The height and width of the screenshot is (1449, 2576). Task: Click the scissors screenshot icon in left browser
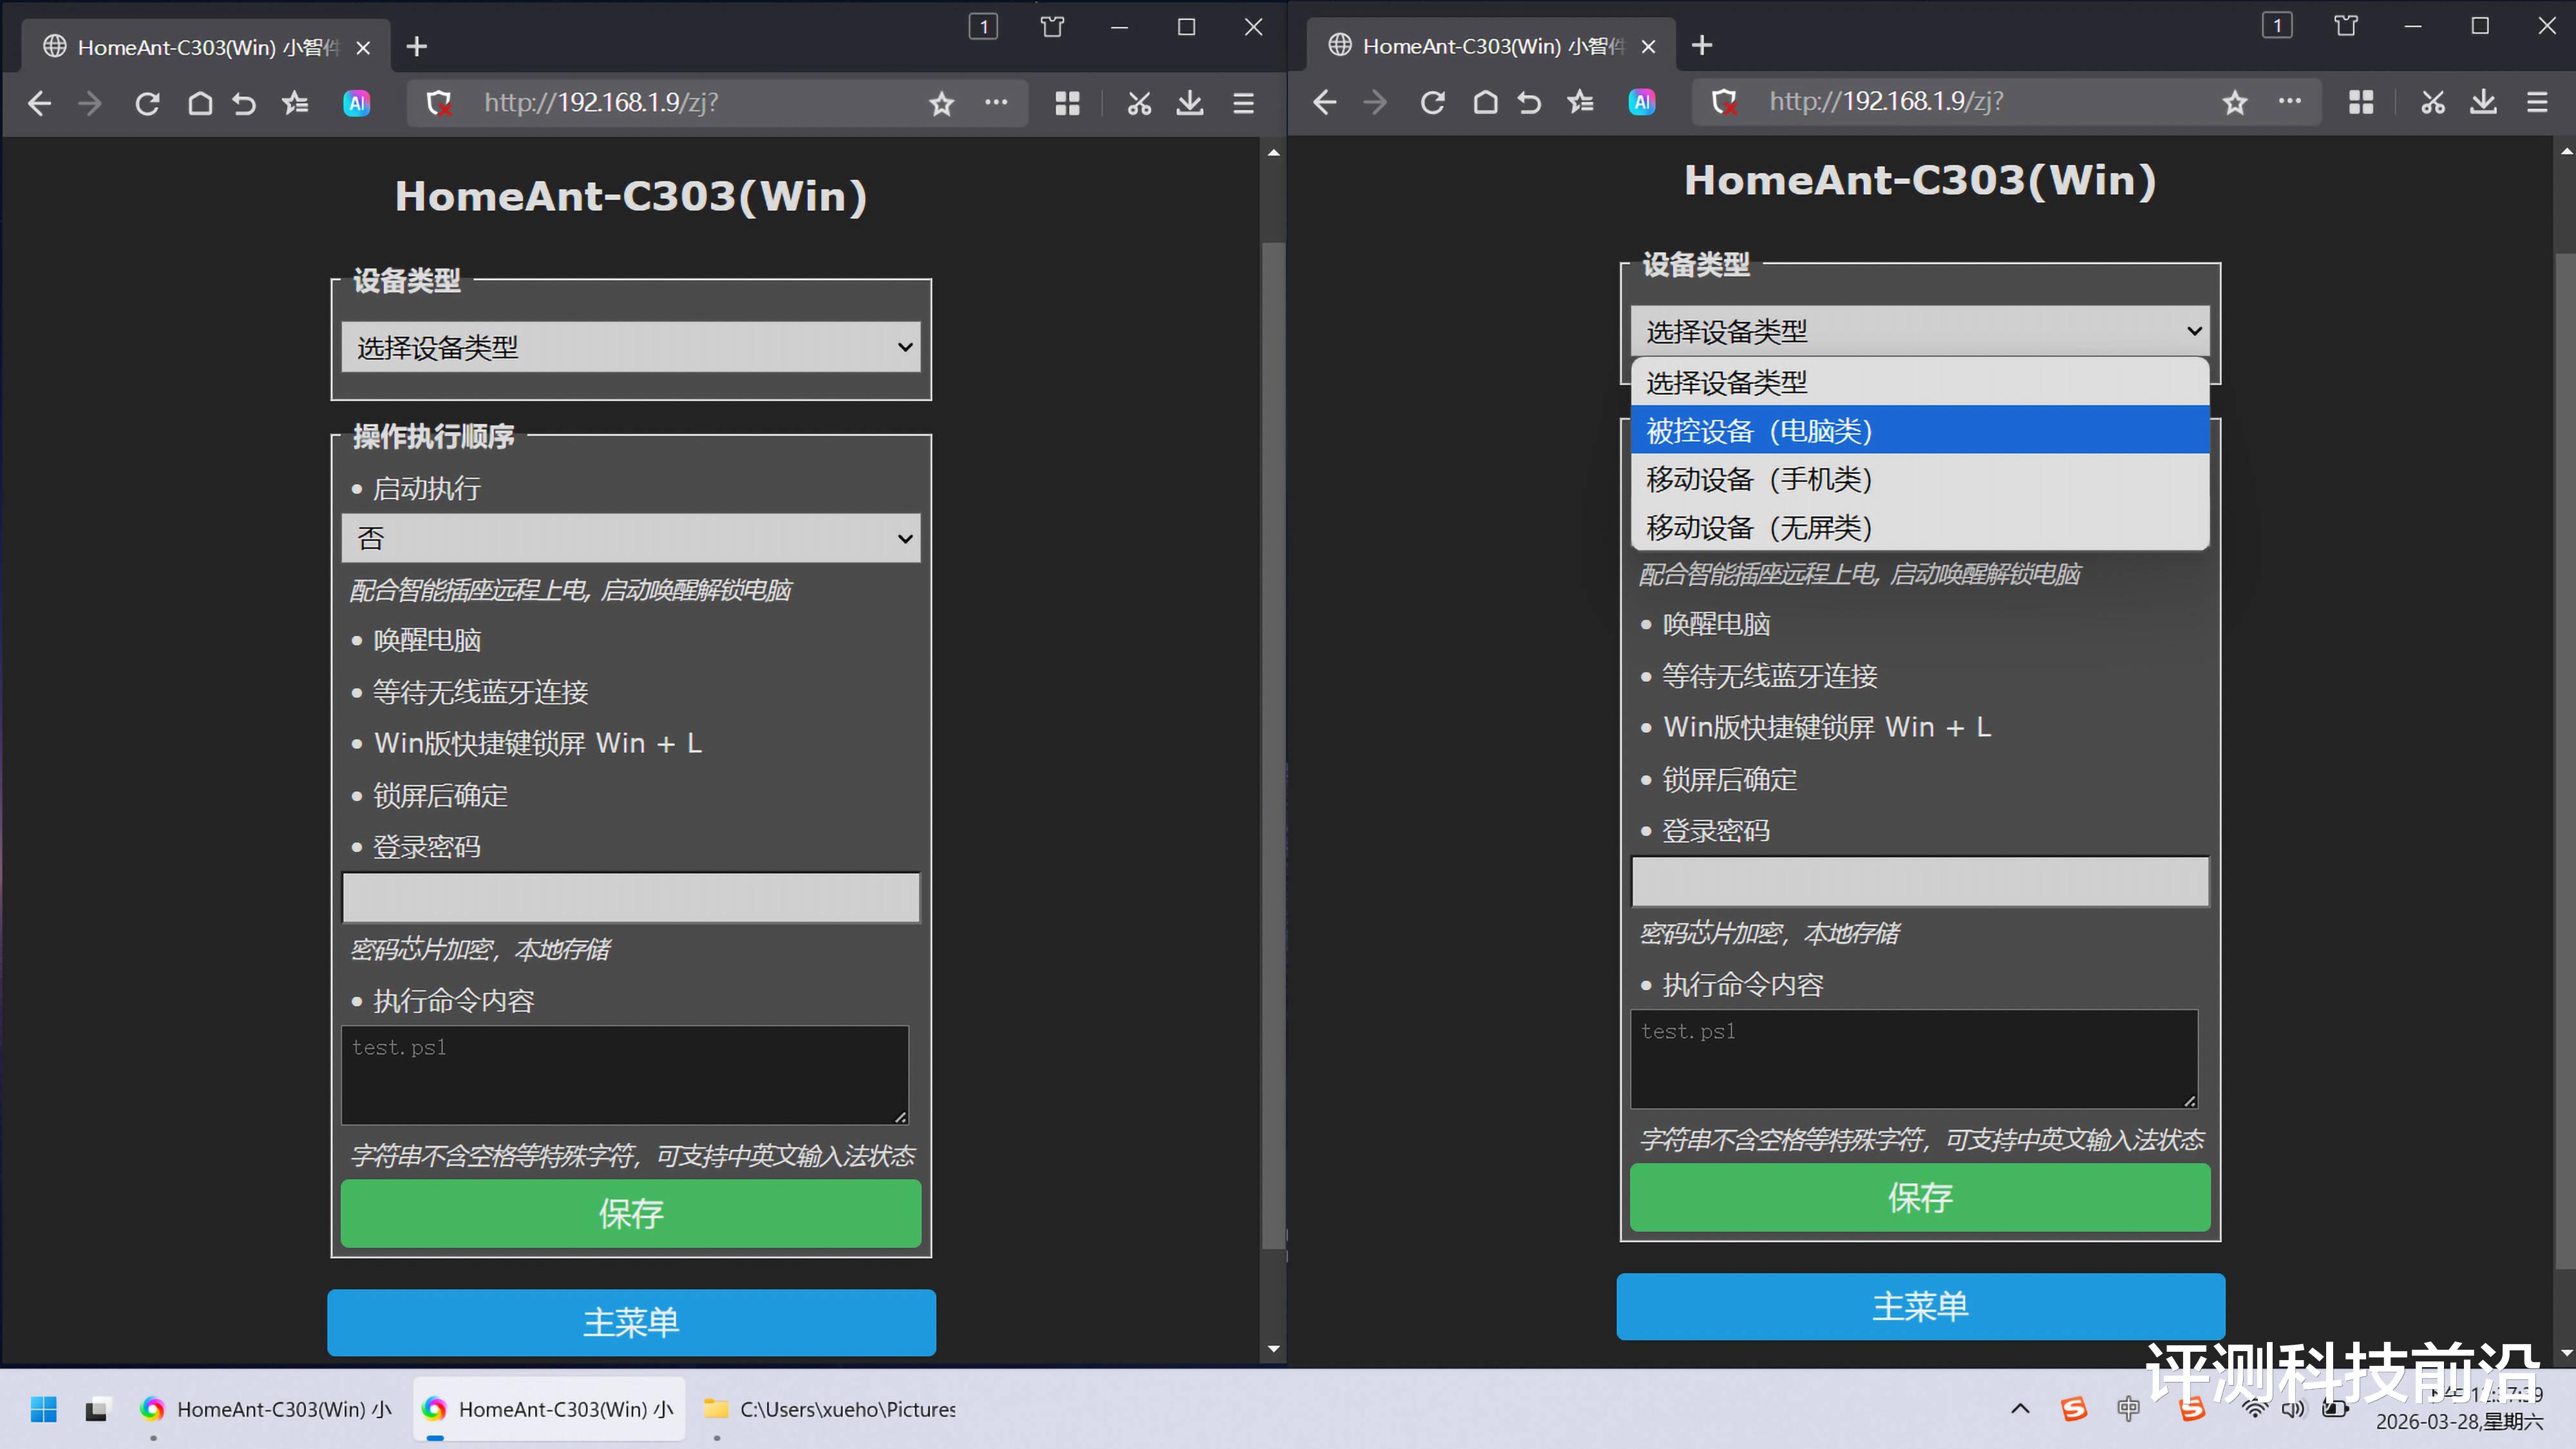point(1139,103)
